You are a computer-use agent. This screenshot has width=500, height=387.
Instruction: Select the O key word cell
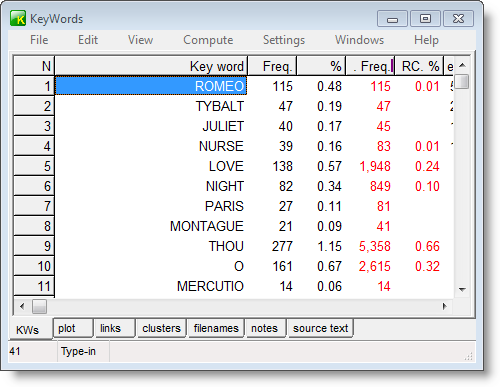point(151,266)
